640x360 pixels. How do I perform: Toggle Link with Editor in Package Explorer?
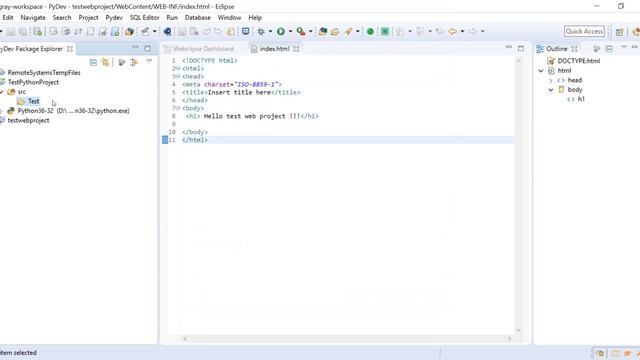click(x=106, y=62)
